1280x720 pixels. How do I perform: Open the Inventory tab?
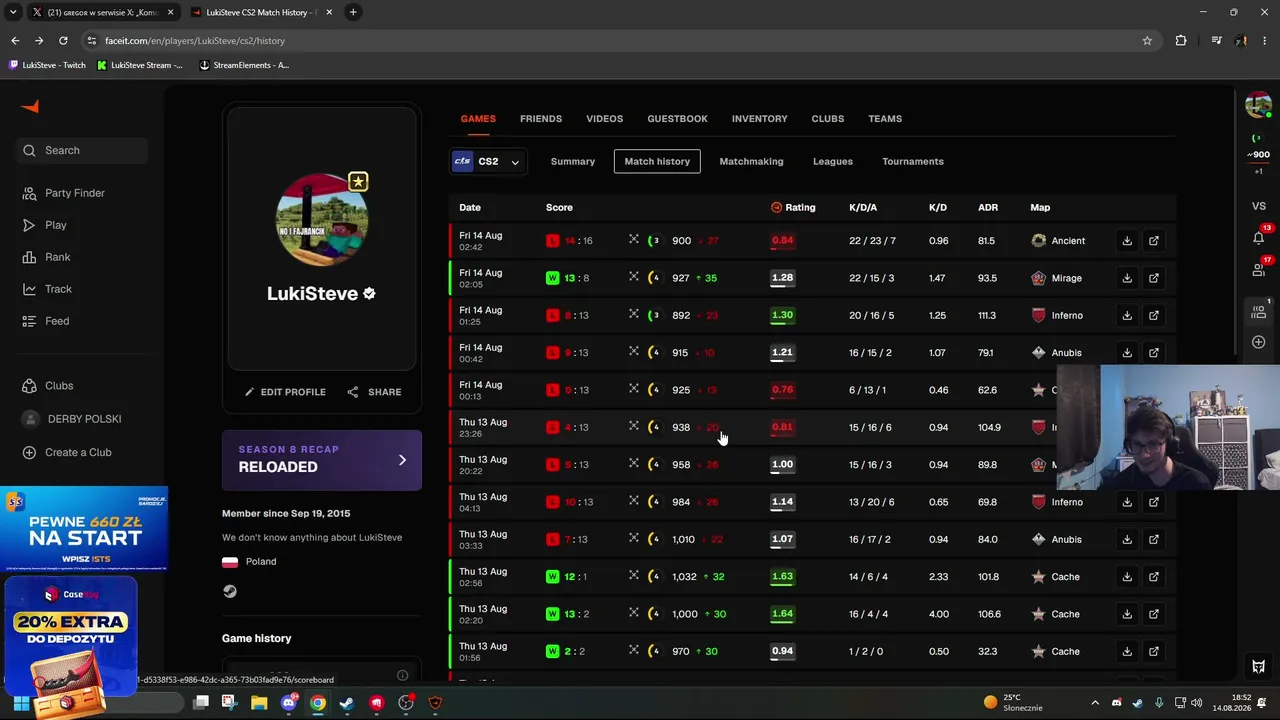coord(759,119)
